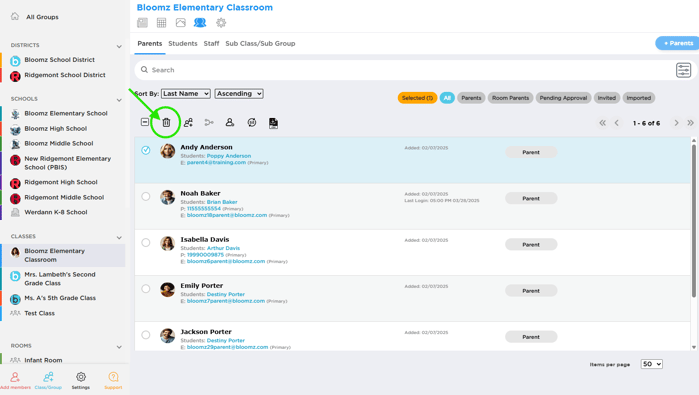Image resolution: width=699 pixels, height=395 pixels.
Task: Click Emily Porter's profile photo
Action: point(168,289)
